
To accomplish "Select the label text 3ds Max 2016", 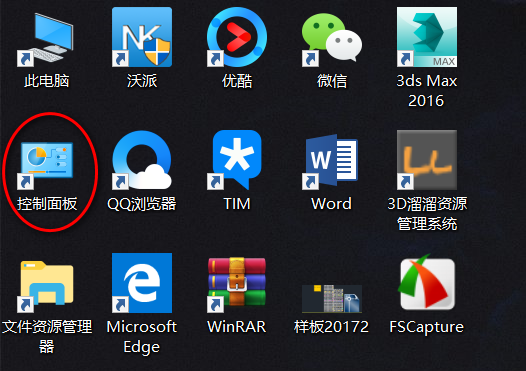I will [427, 91].
